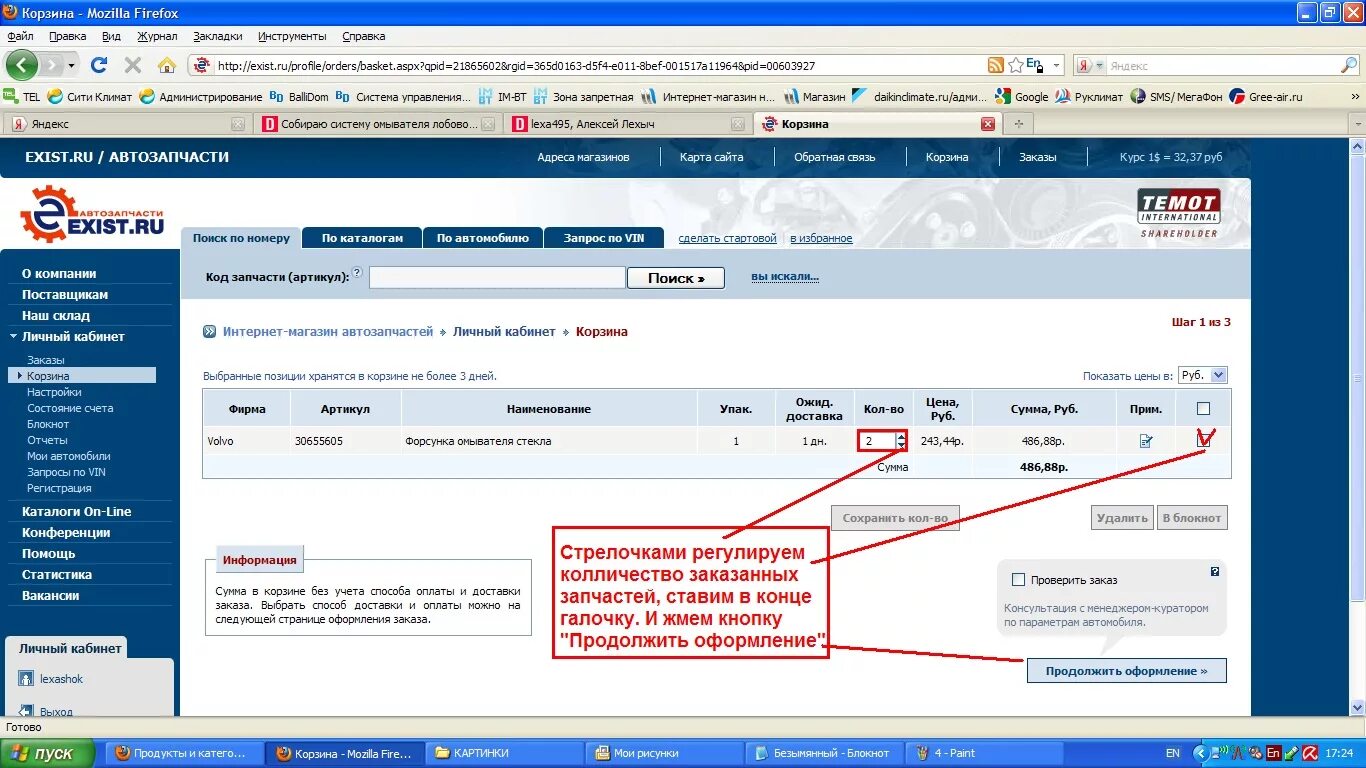This screenshot has width=1366, height=768.
Task: Open the BalliDom bookmark
Action: pos(298,97)
